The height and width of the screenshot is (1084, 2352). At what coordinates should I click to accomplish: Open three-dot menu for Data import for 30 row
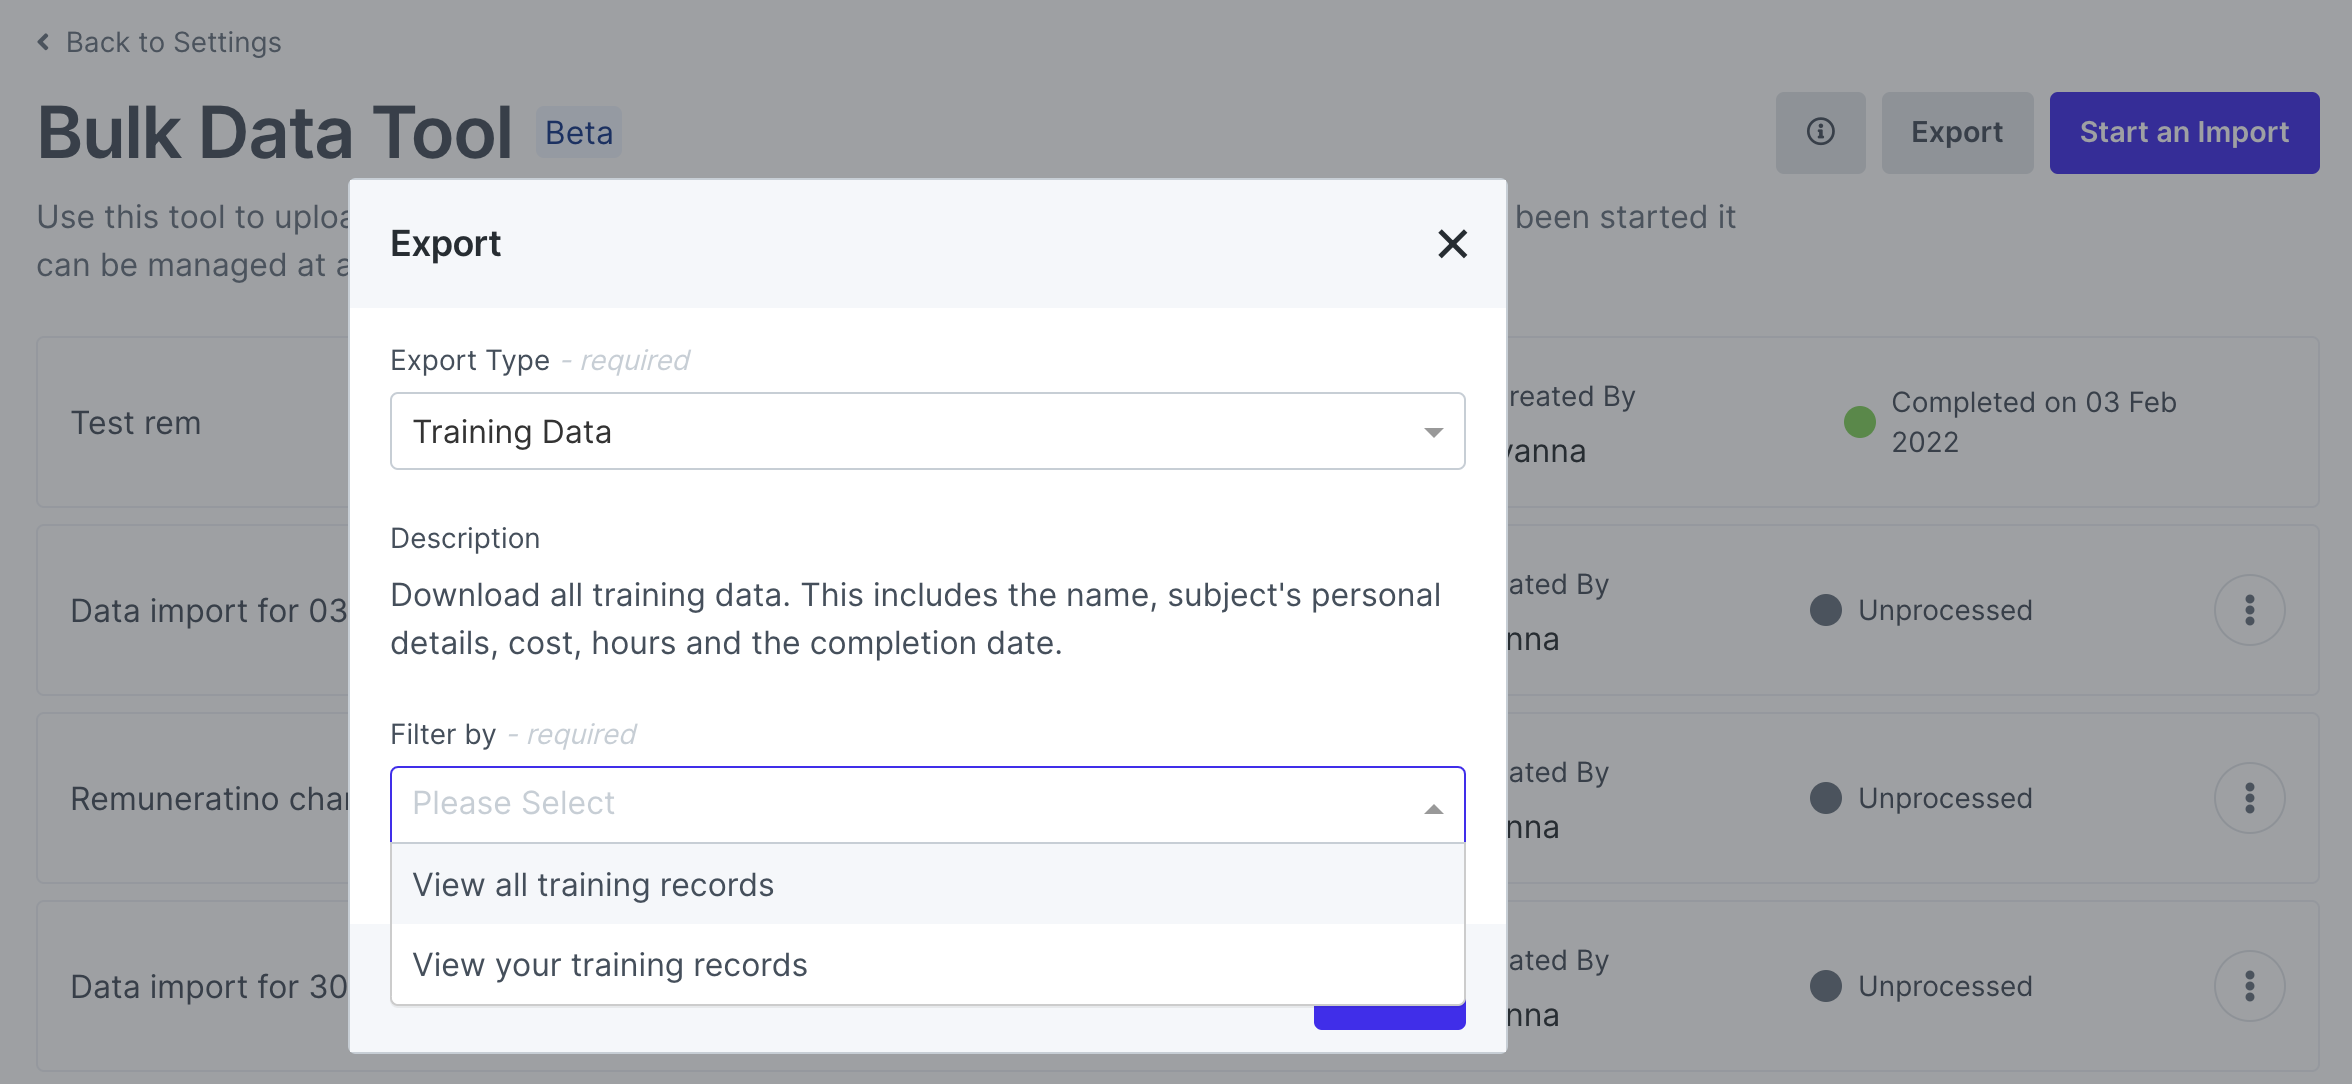click(x=2249, y=986)
